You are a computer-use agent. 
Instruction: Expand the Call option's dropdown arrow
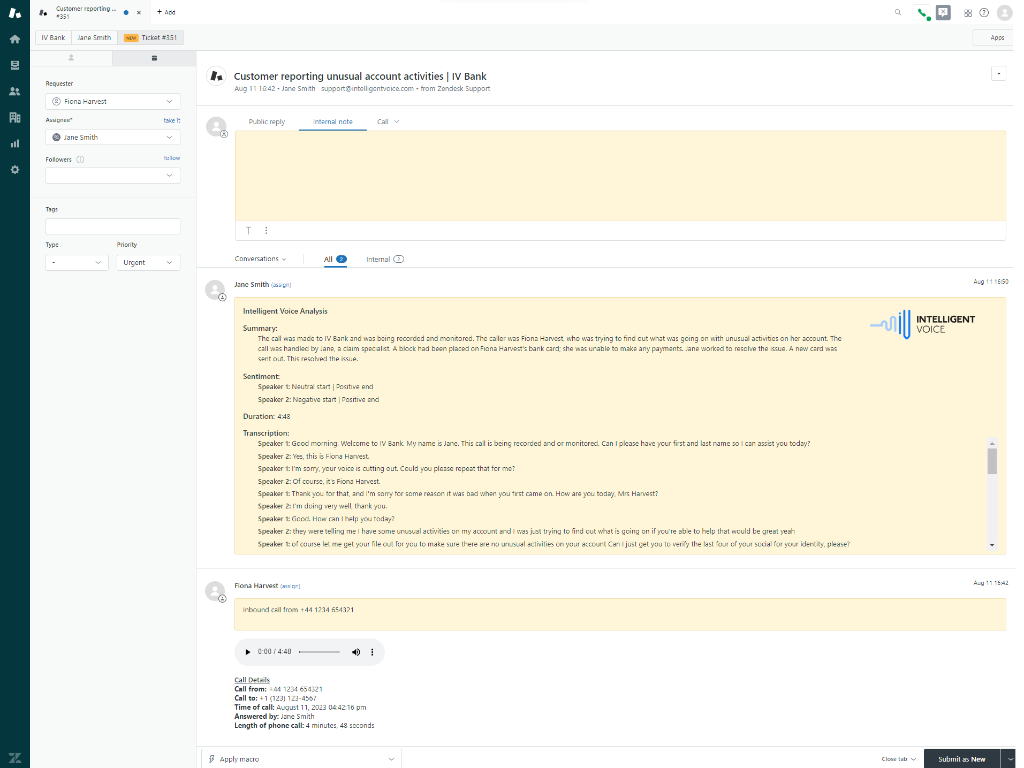click(x=398, y=121)
